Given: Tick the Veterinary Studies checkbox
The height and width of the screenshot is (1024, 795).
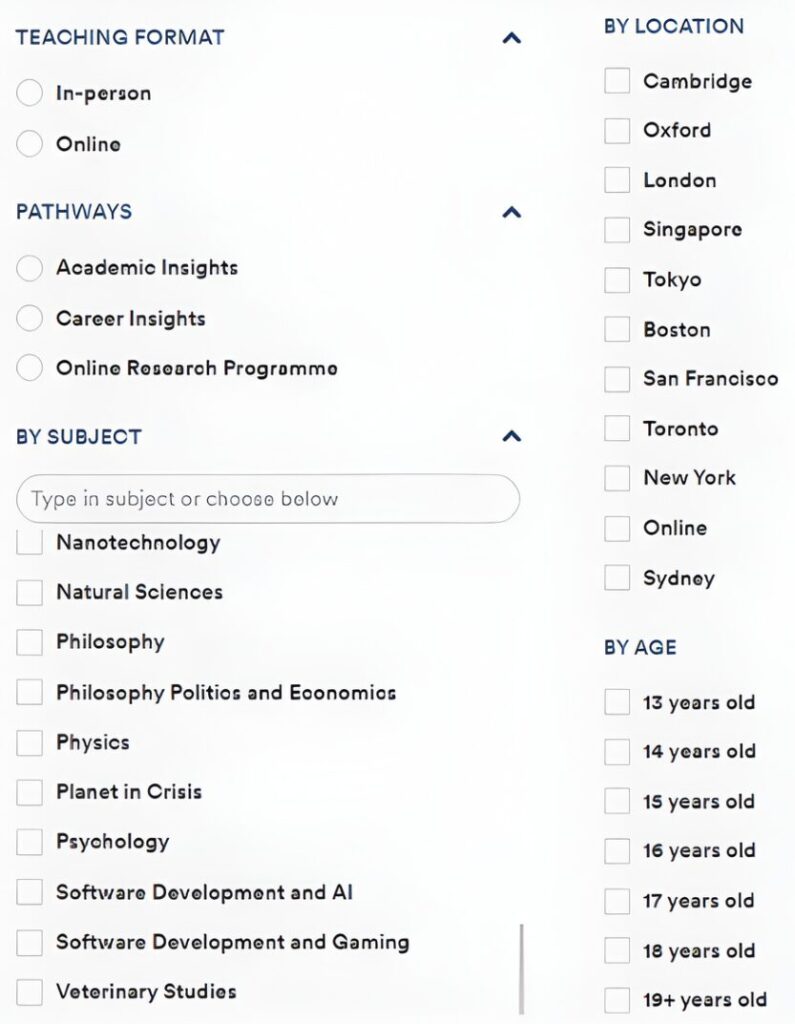Looking at the screenshot, I should 30,992.
